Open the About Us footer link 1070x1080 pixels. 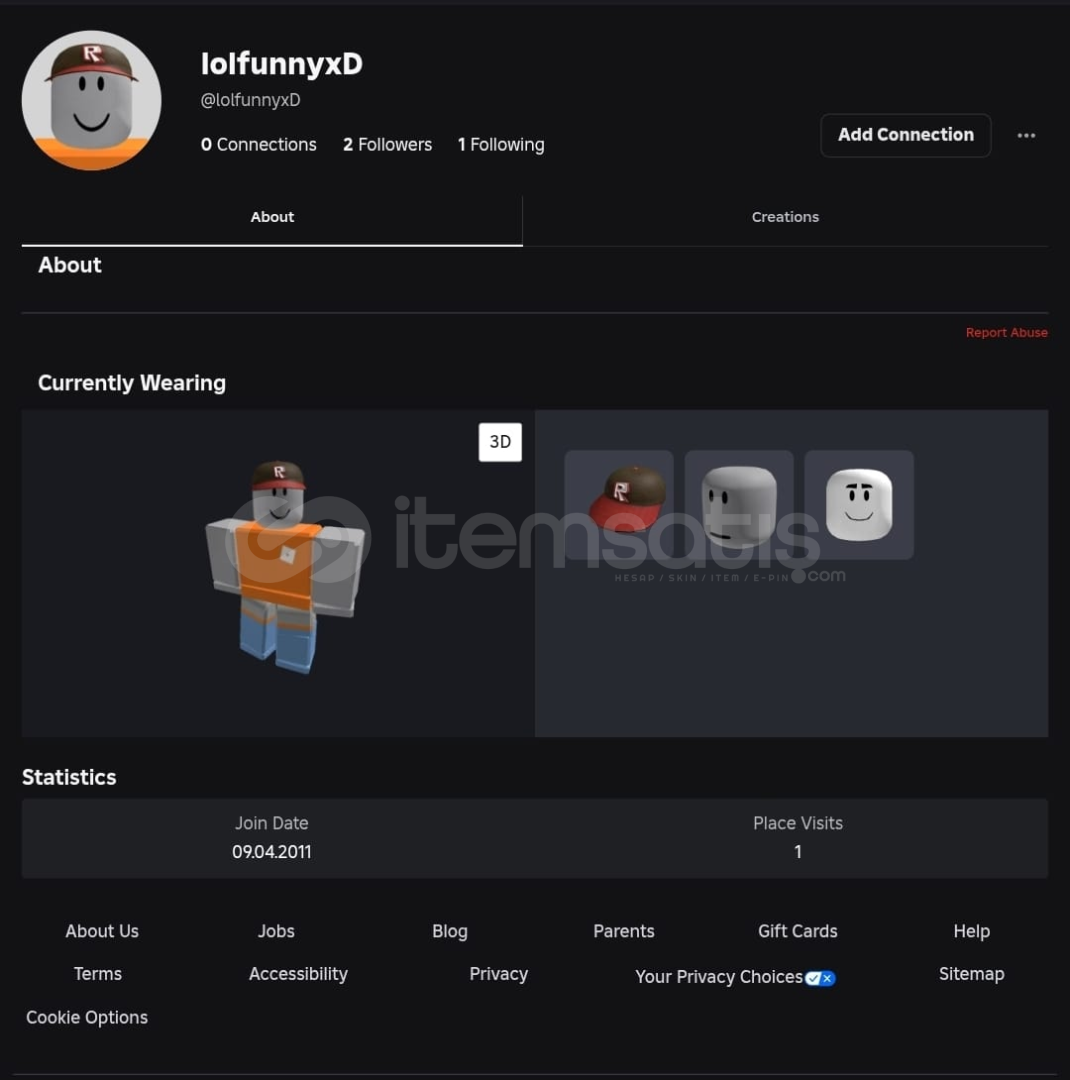pyautogui.click(x=102, y=931)
